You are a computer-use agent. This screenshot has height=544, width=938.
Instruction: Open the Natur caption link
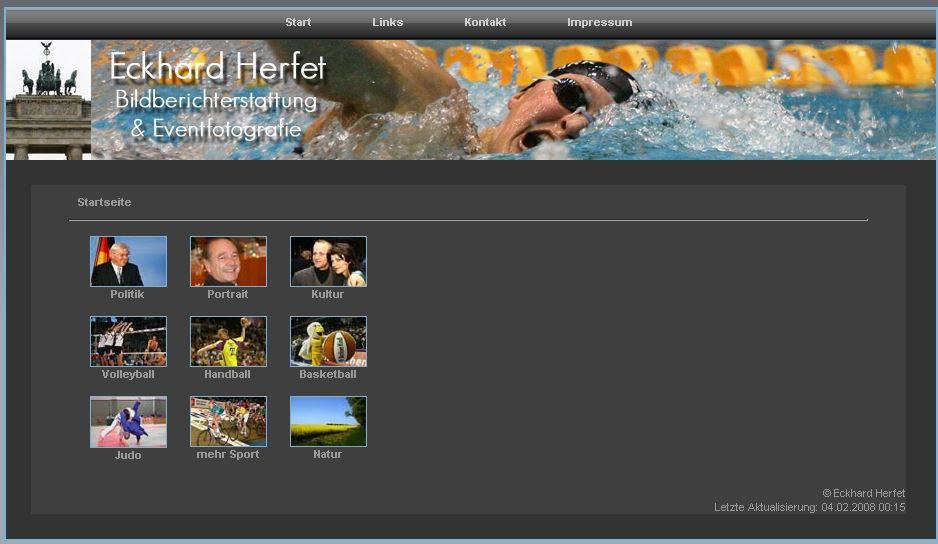pos(327,455)
